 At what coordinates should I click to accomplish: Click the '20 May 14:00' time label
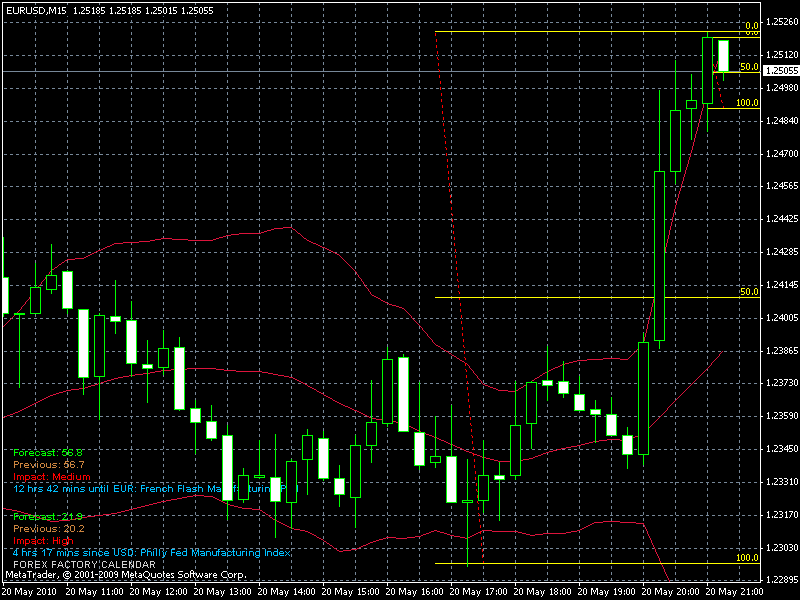286,592
